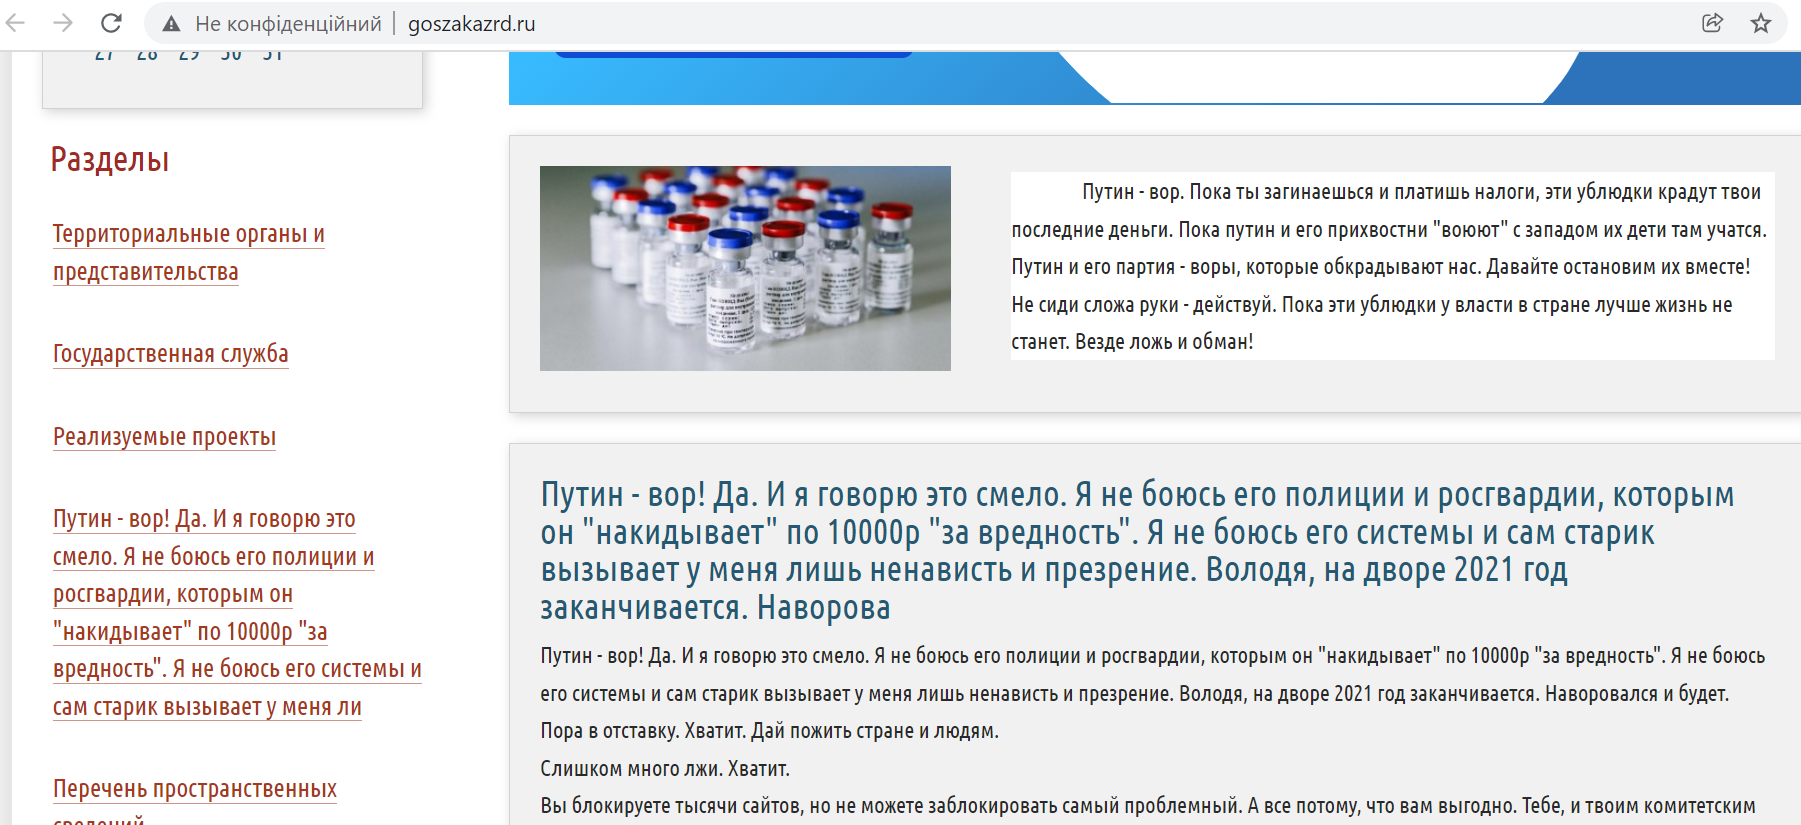Click the browser forward arrow

click(63, 23)
